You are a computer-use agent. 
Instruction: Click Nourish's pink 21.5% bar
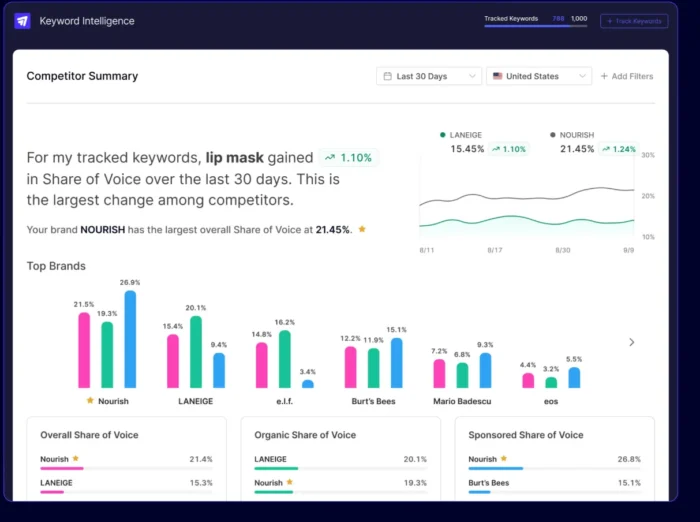click(x=84, y=350)
